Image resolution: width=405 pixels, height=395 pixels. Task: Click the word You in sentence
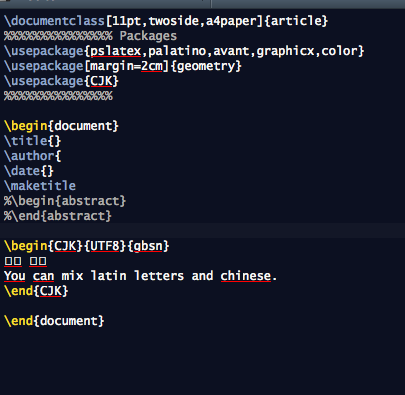pos(15,276)
